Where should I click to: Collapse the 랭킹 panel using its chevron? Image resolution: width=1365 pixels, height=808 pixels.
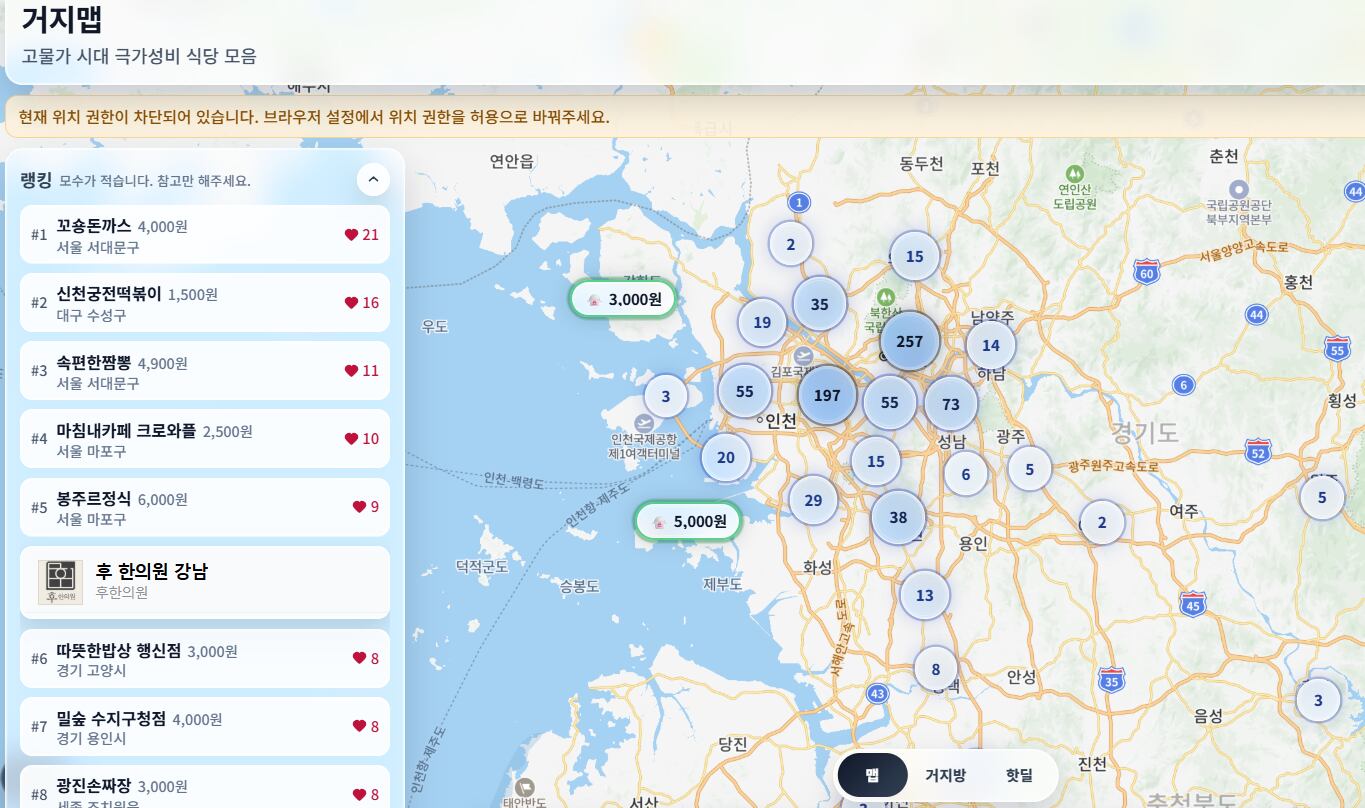click(x=372, y=179)
